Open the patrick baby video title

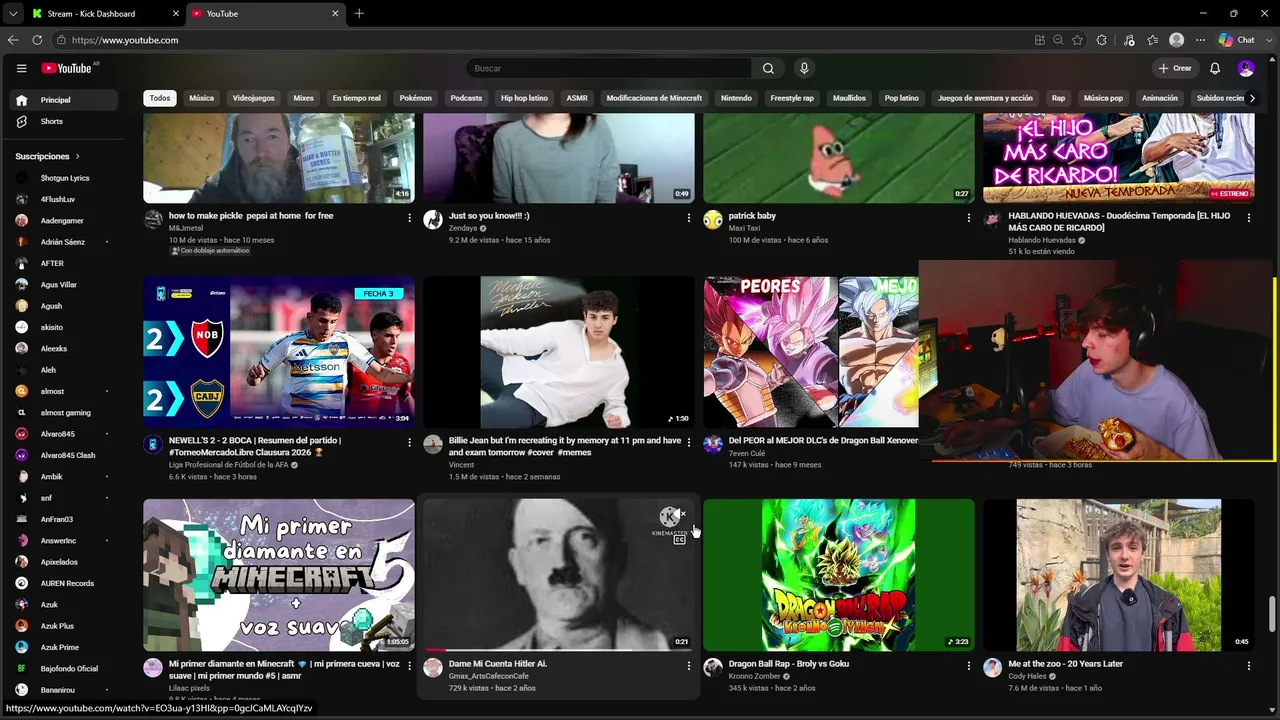pos(752,215)
